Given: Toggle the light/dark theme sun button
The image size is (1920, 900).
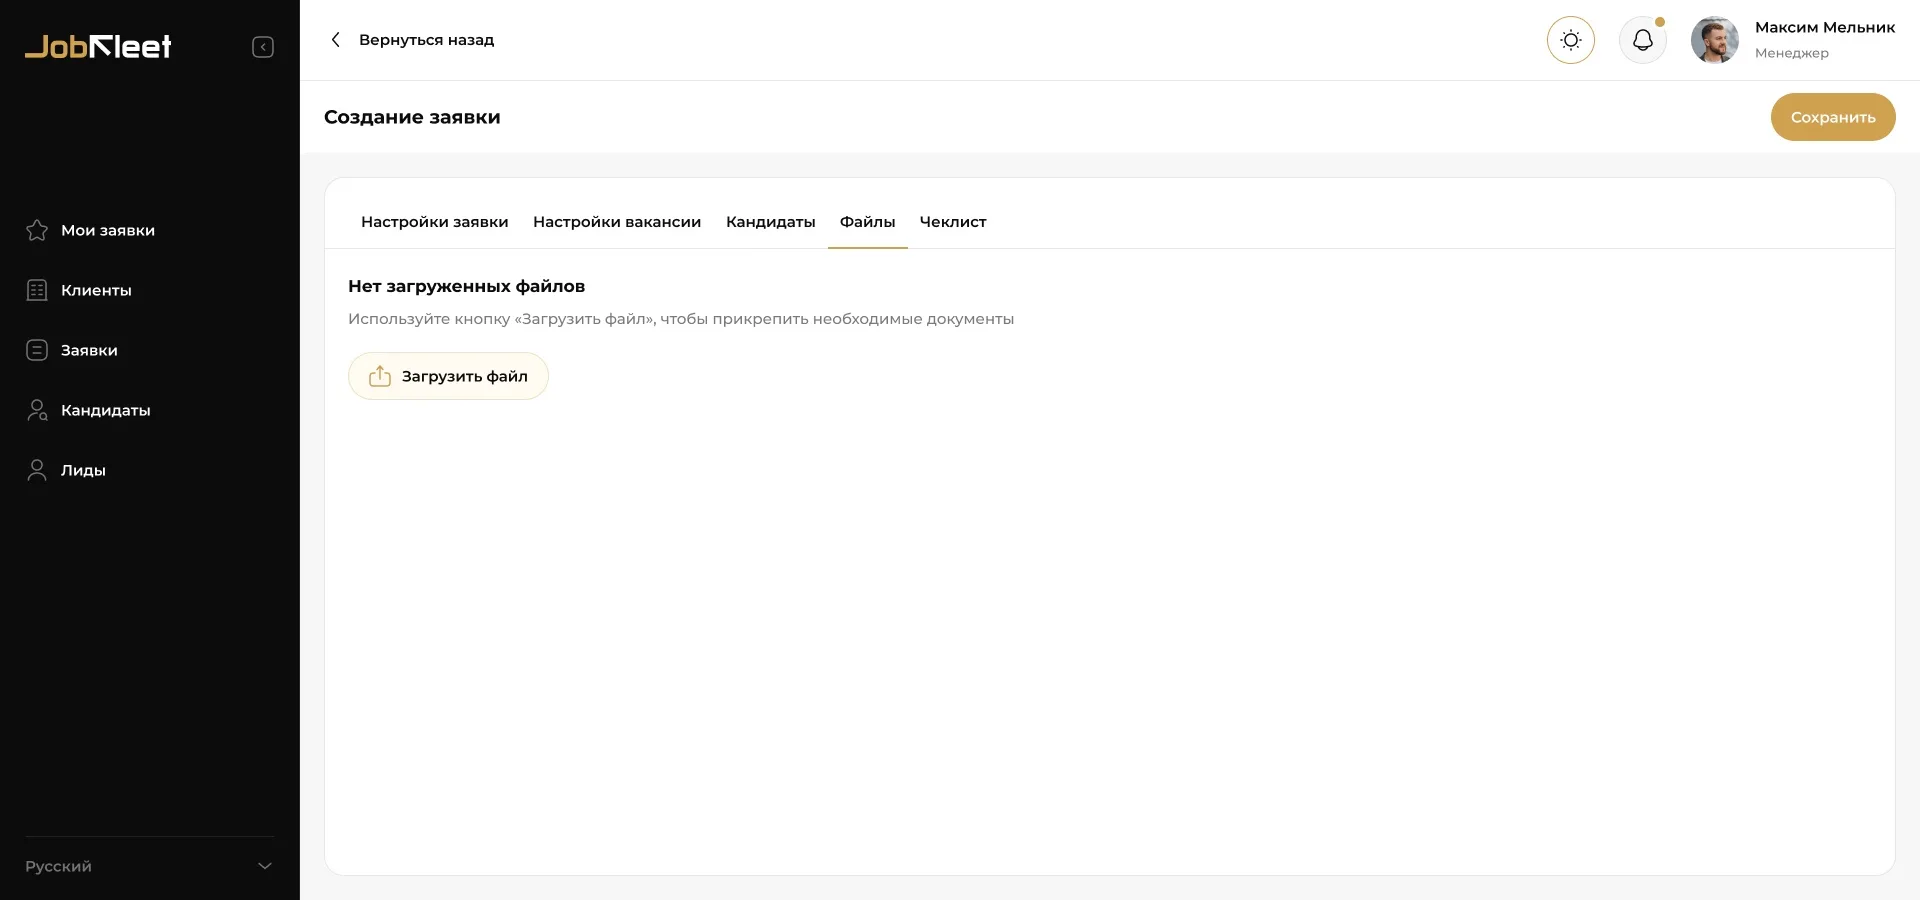Looking at the screenshot, I should coord(1570,40).
